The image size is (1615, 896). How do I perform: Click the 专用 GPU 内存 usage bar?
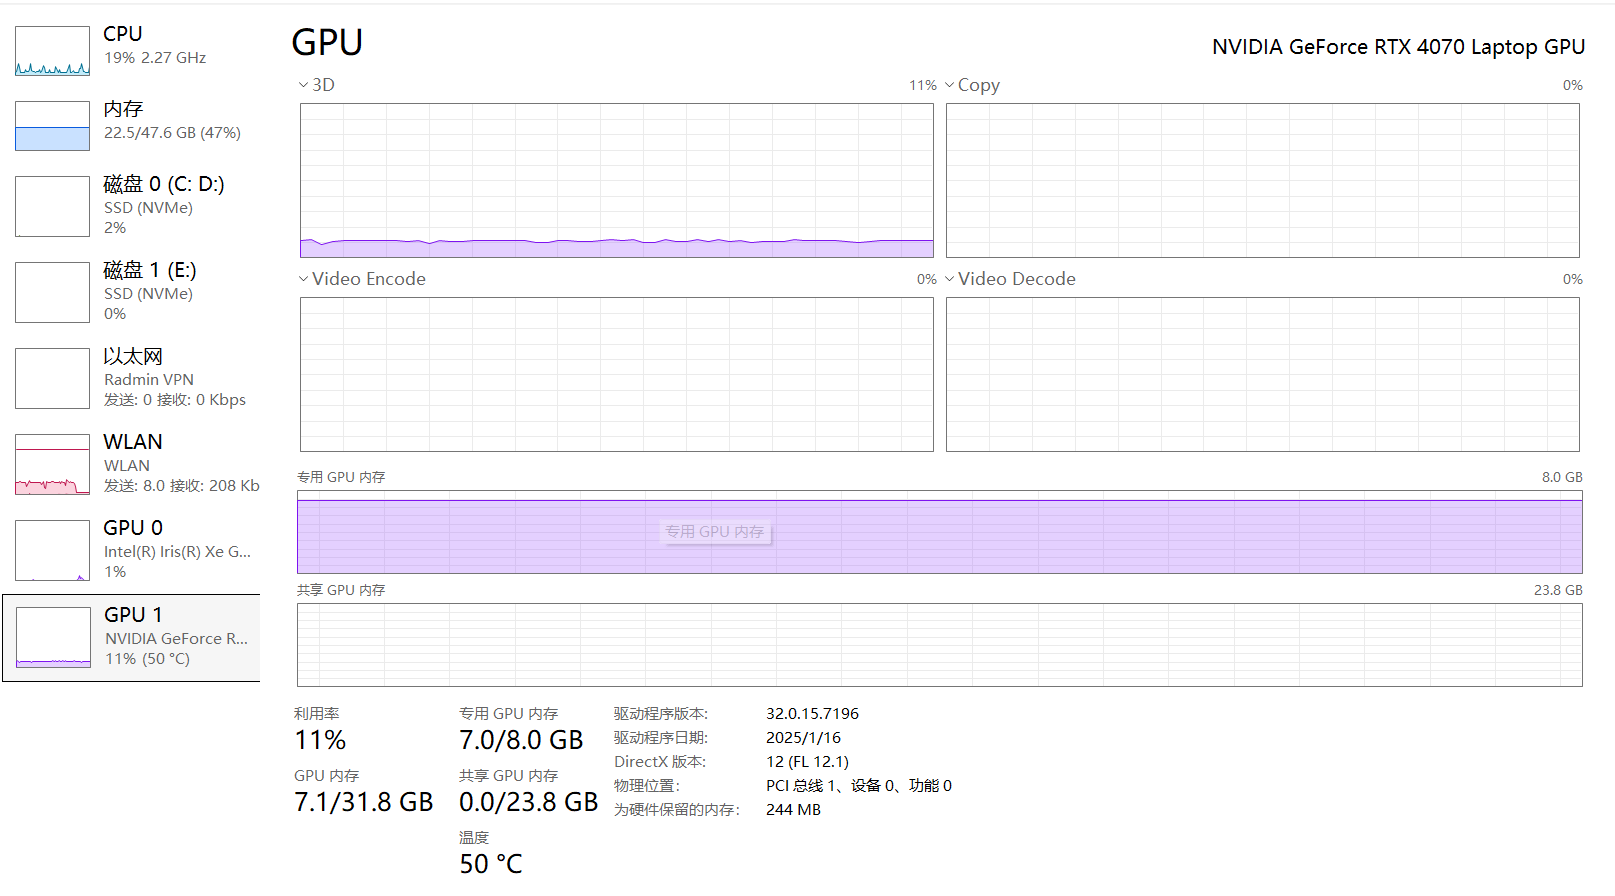pyautogui.click(x=939, y=532)
